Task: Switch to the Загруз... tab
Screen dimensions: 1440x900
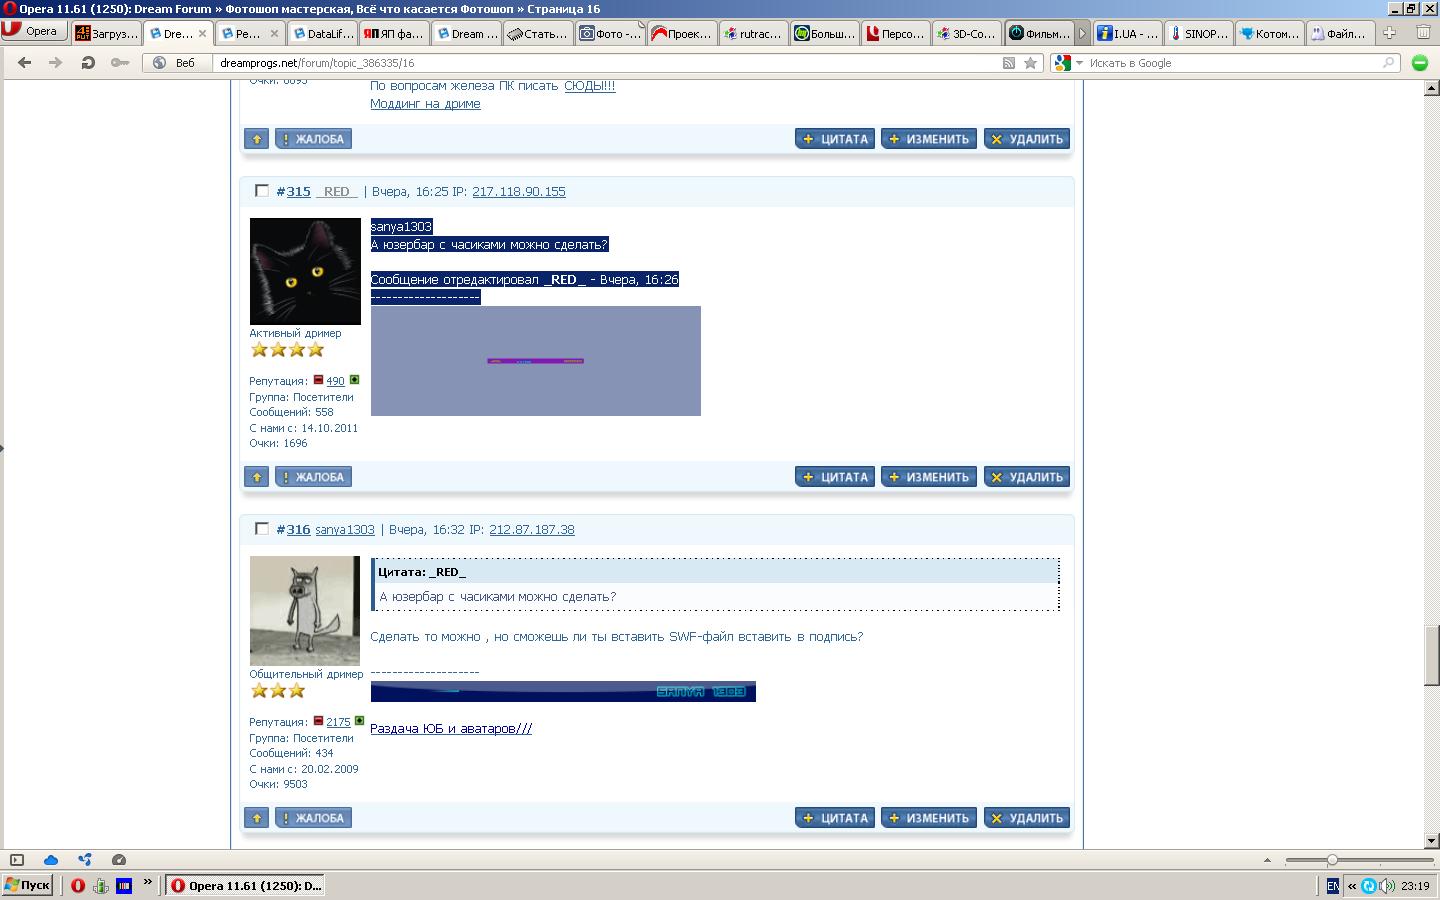Action: click(x=107, y=33)
